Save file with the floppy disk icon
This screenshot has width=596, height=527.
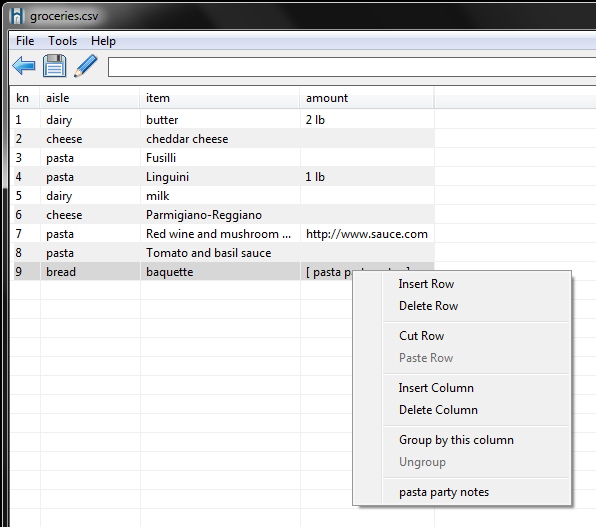tap(54, 66)
